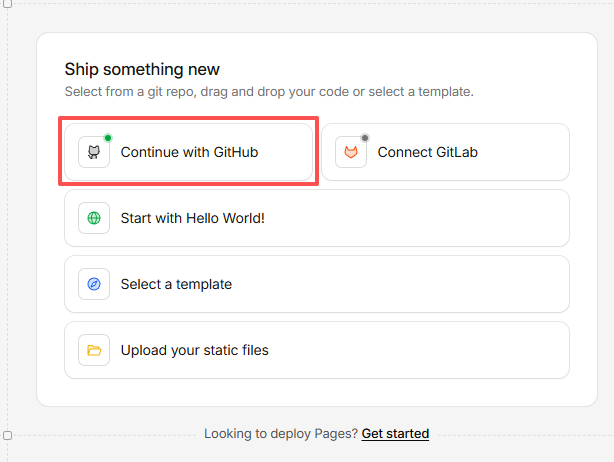Click the Ship something new heading
The width and height of the screenshot is (614, 462).
[142, 69]
